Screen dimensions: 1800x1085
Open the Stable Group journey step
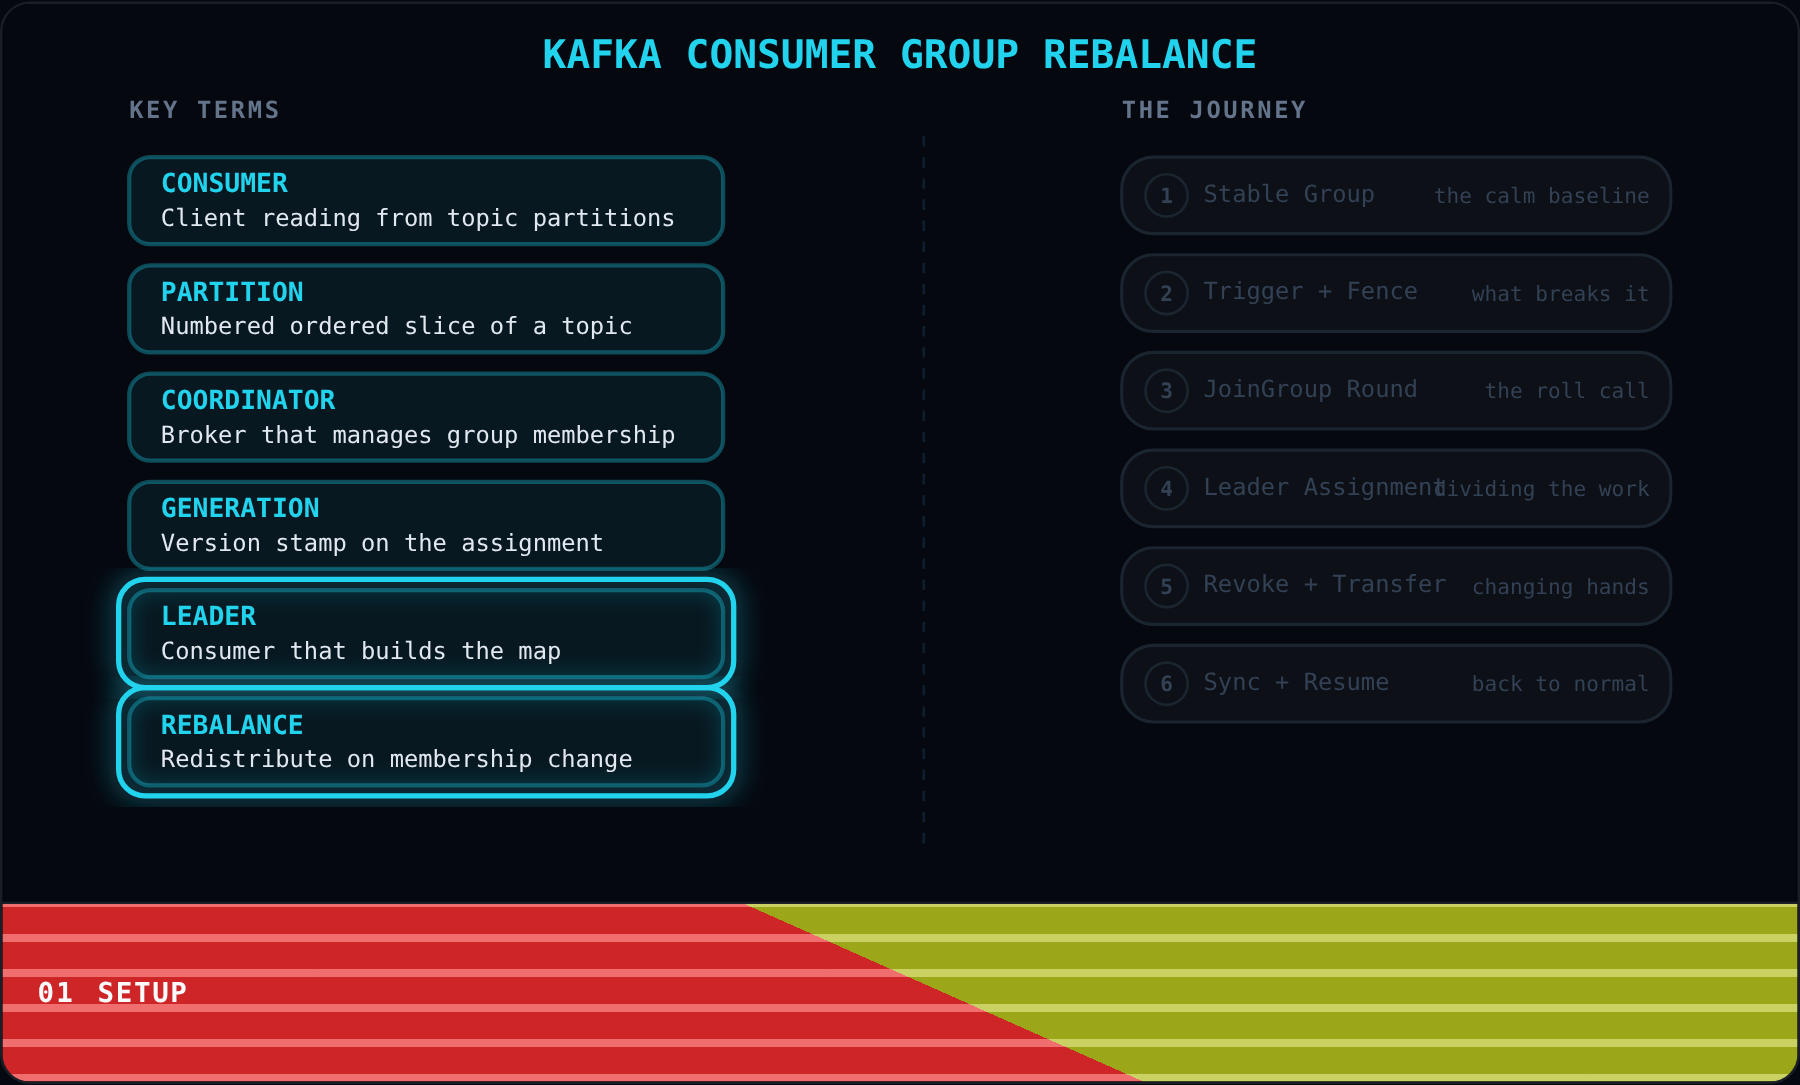coord(1396,195)
